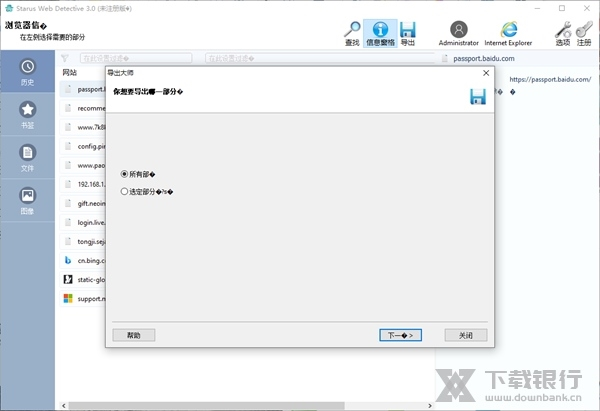Open the https://passport.baidu.com/ link

point(550,79)
